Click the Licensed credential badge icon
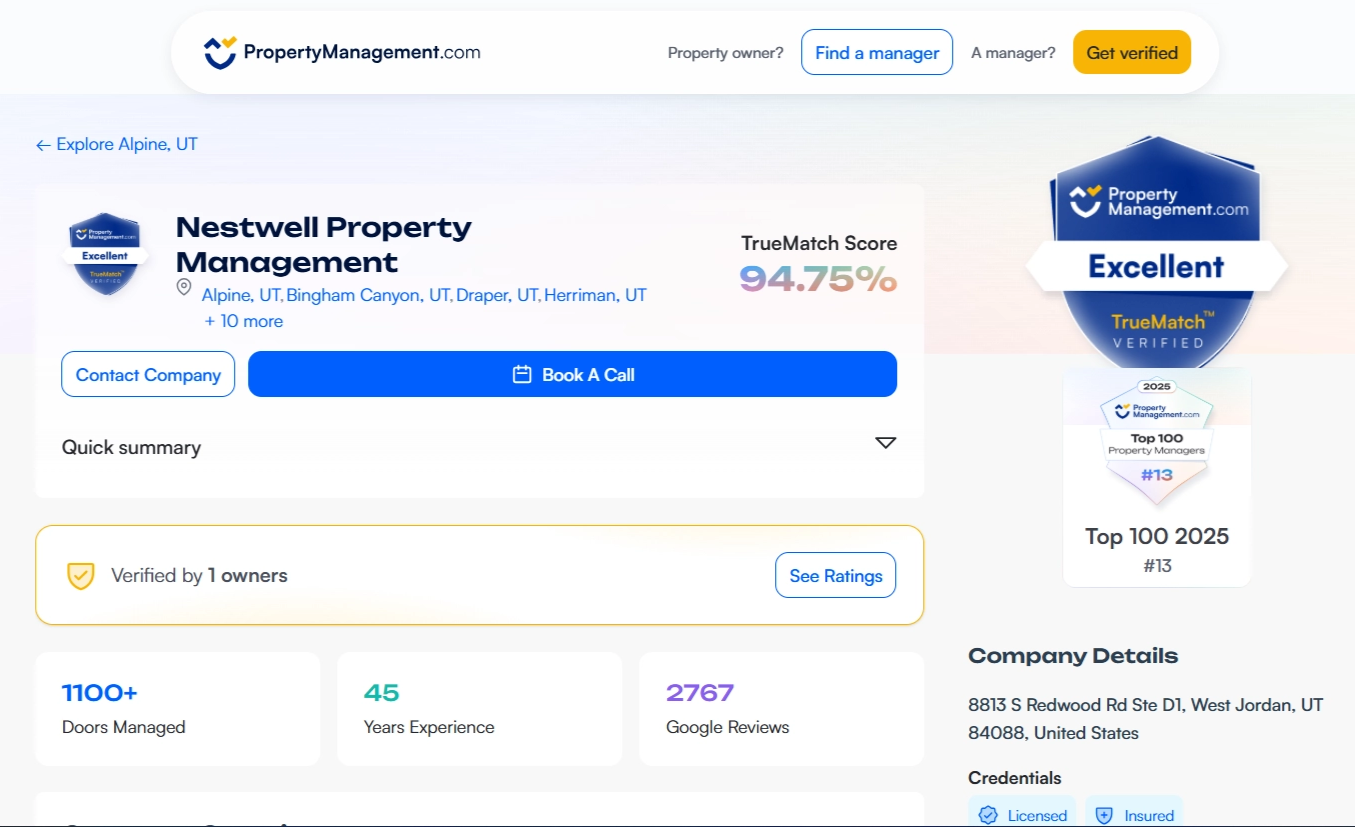 coord(989,814)
